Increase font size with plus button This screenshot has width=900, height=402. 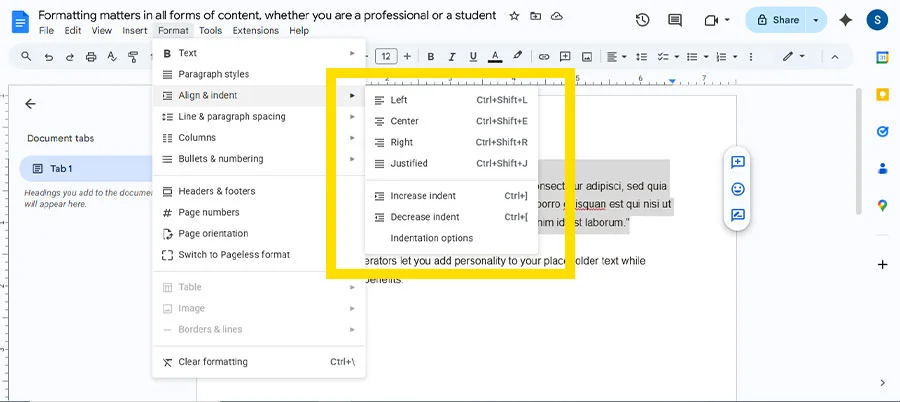tap(407, 56)
